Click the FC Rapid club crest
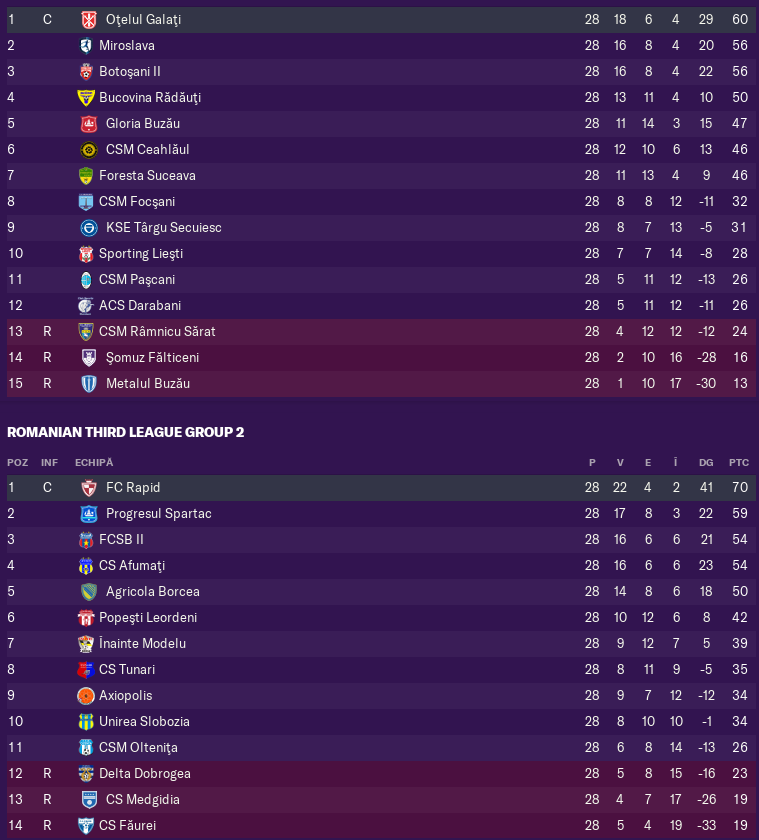The height and width of the screenshot is (840, 759). pyautogui.click(x=88, y=488)
